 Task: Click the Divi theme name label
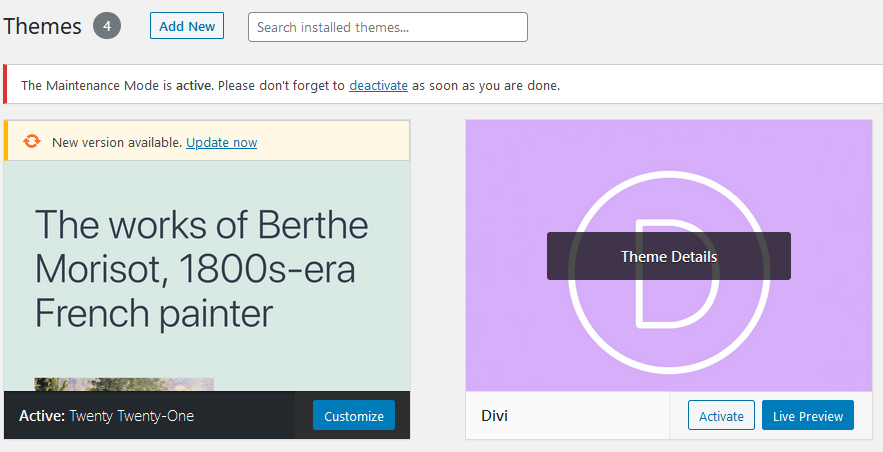tap(494, 416)
